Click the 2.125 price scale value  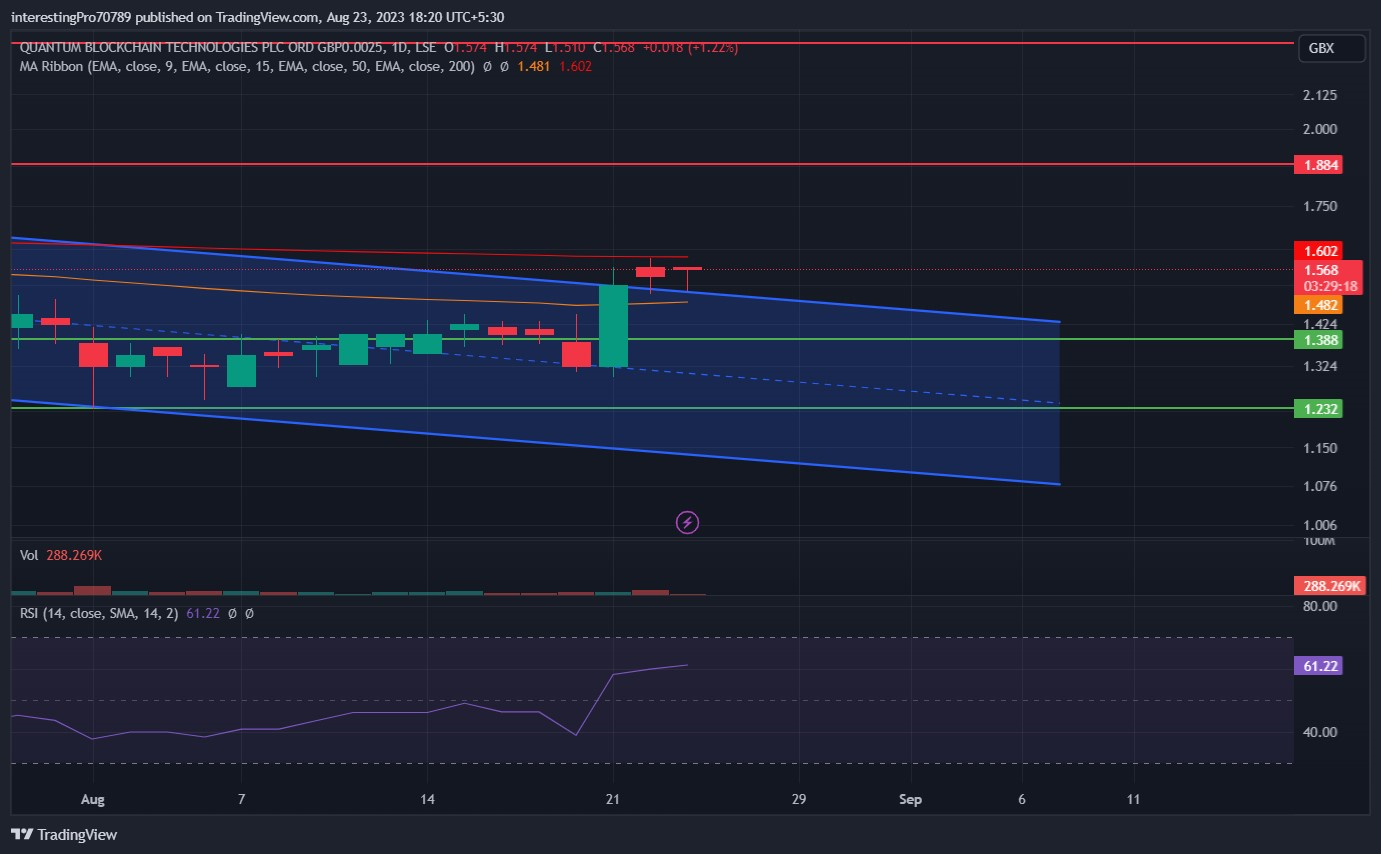[x=1321, y=95]
